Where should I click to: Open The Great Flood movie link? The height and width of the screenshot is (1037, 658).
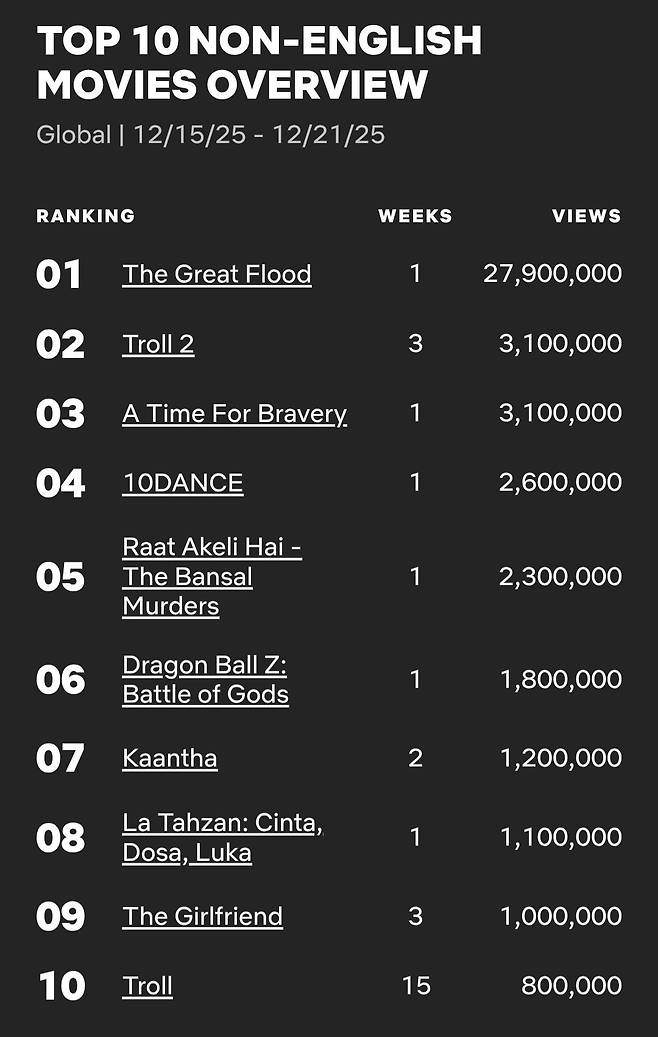pos(216,274)
